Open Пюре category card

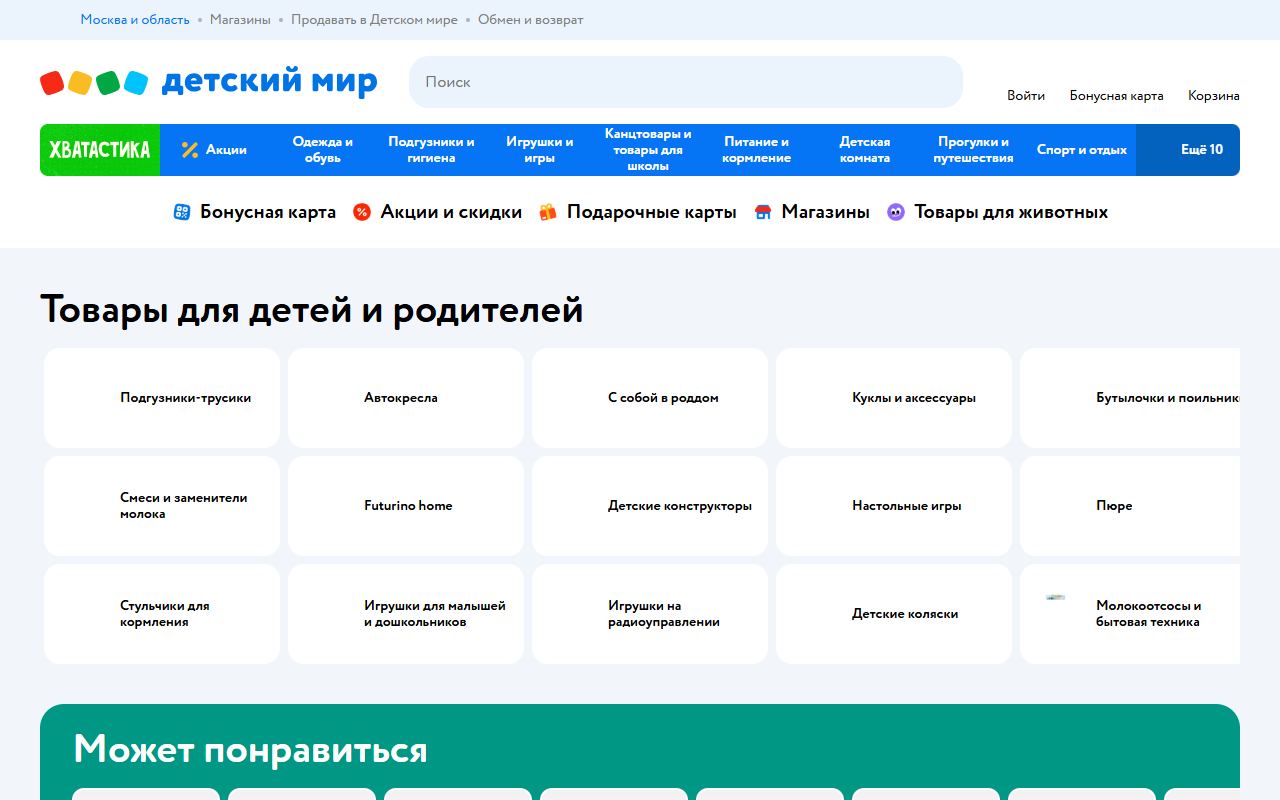tap(1130, 506)
